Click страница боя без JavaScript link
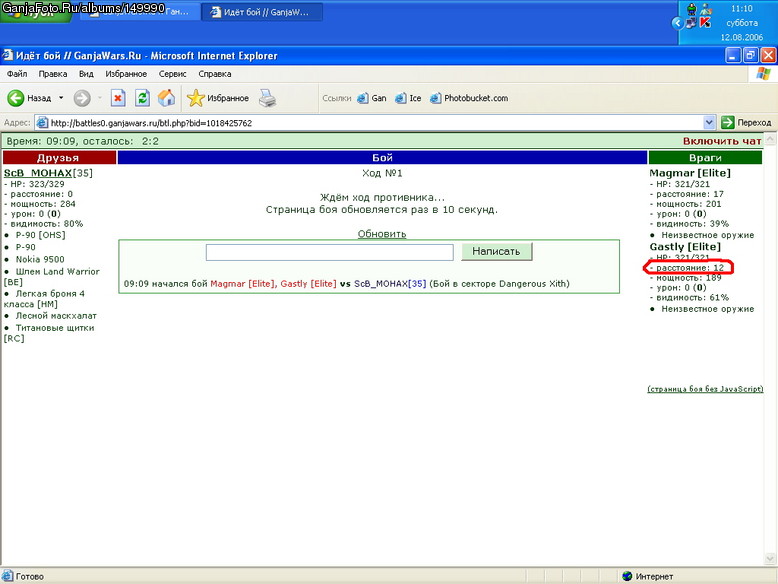Image resolution: width=778 pixels, height=584 pixels. tap(705, 389)
